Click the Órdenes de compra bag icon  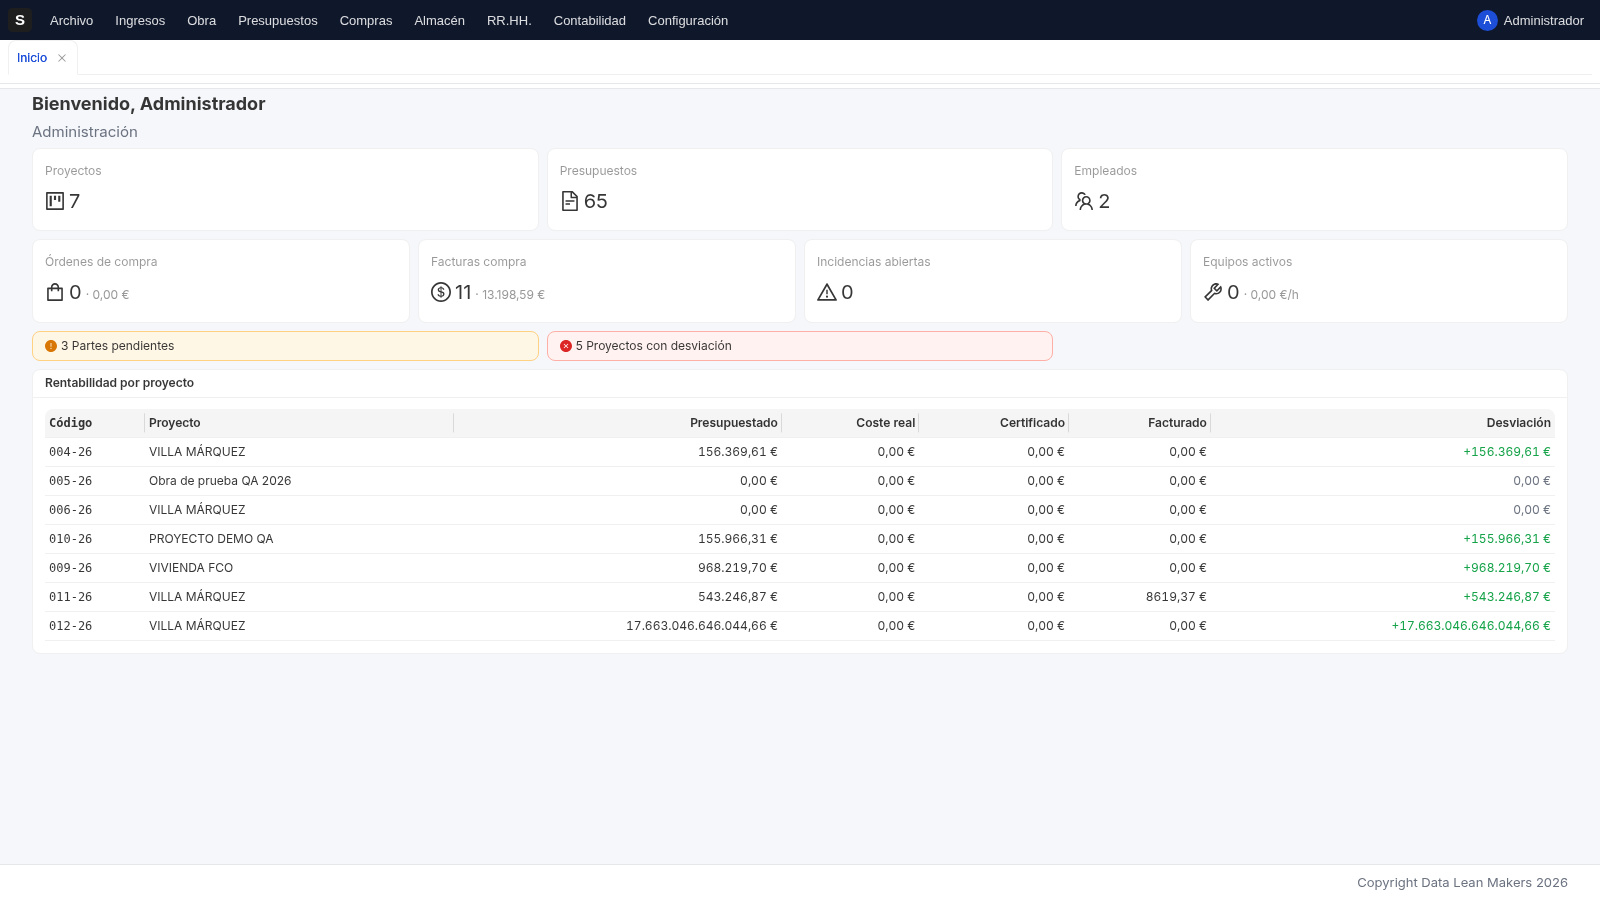[55, 292]
